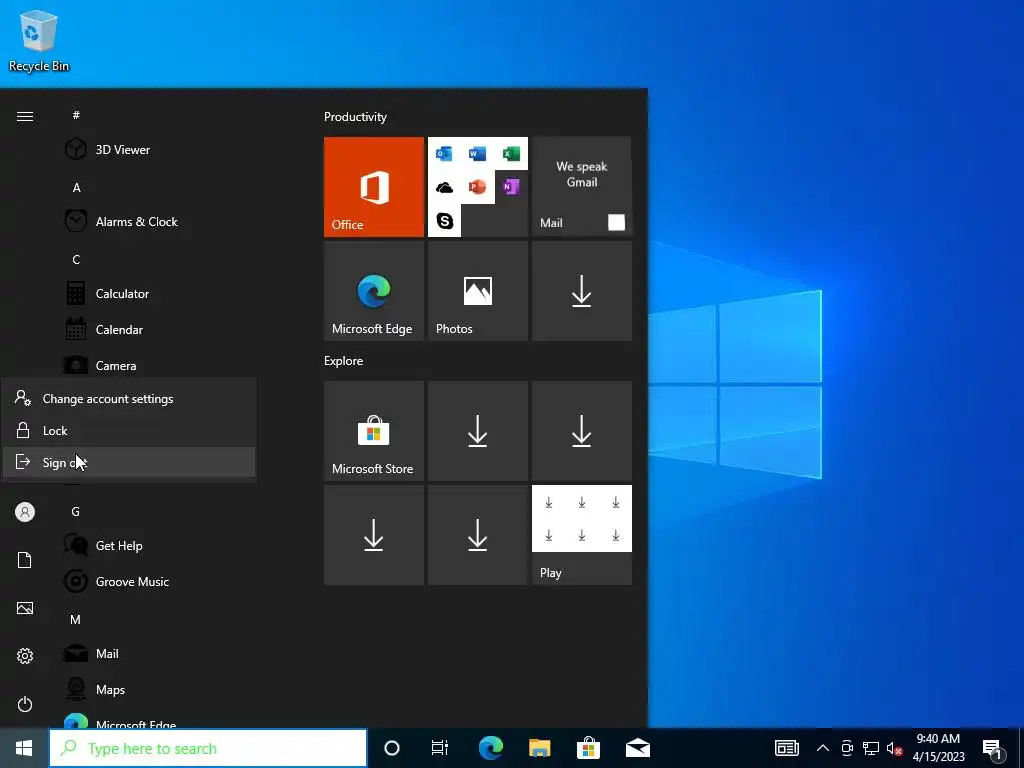
Task: Click the G letter header in app list
Action: [x=75, y=511]
